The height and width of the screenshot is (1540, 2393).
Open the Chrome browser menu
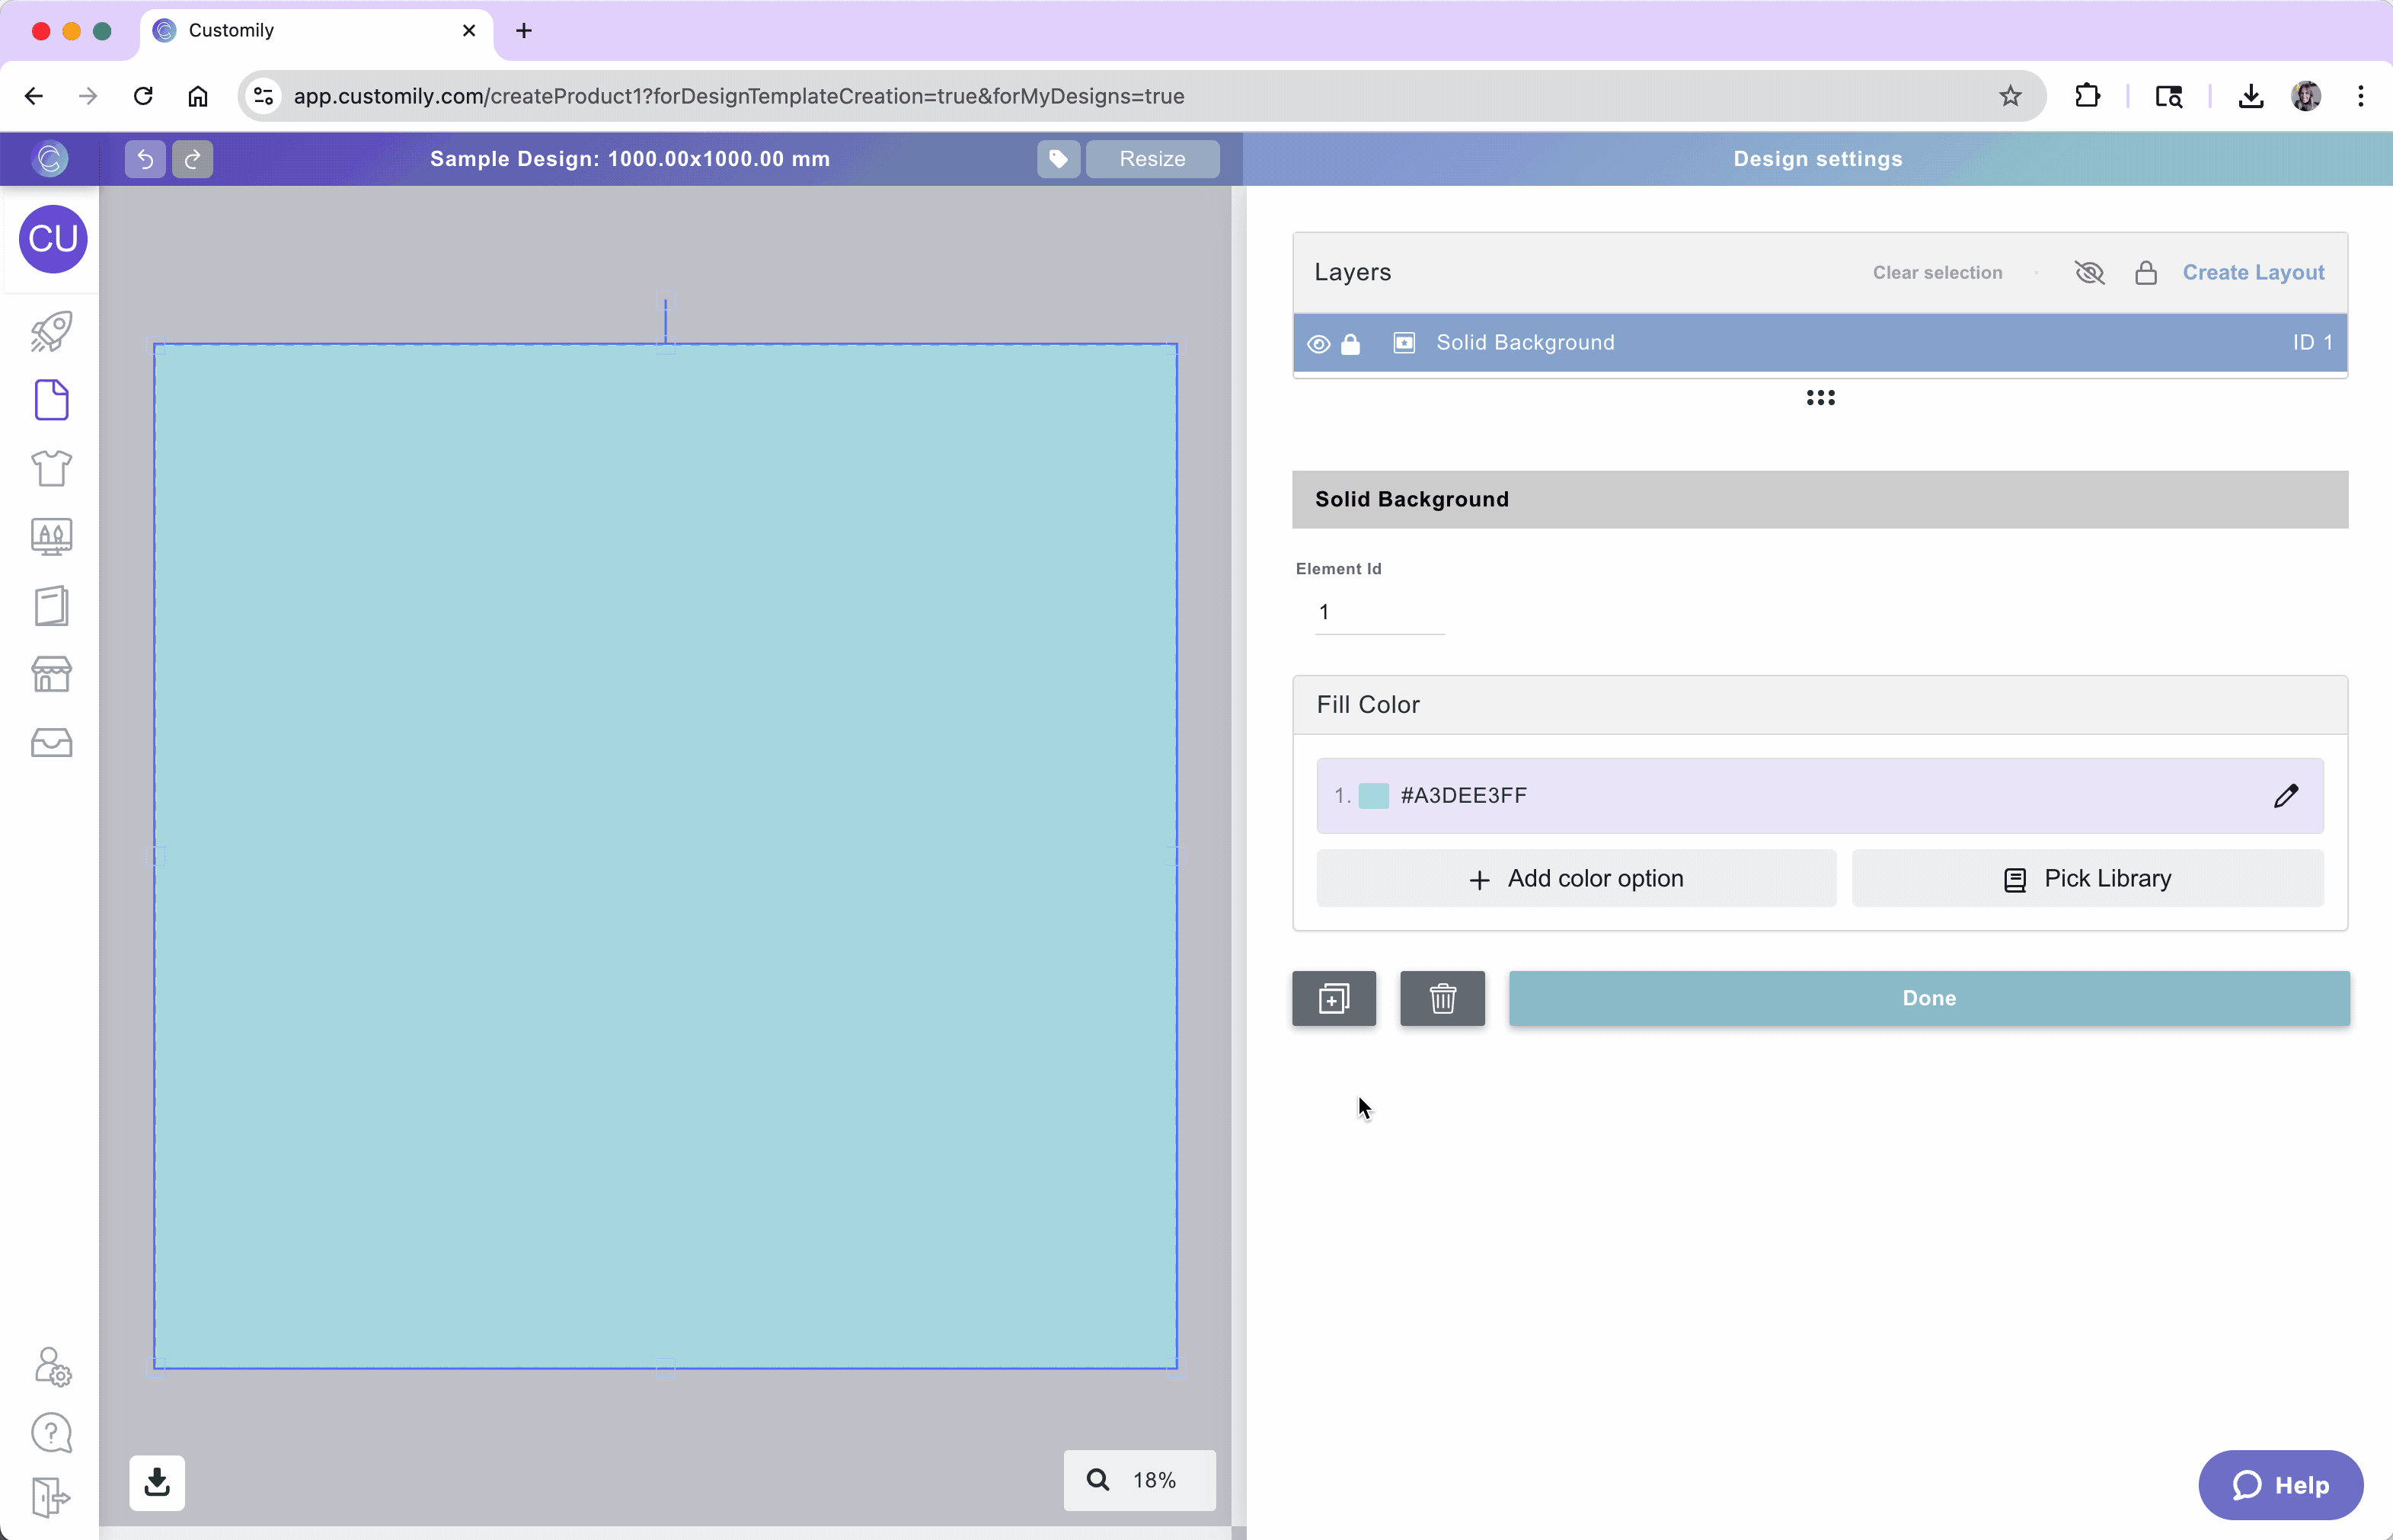2360,96
